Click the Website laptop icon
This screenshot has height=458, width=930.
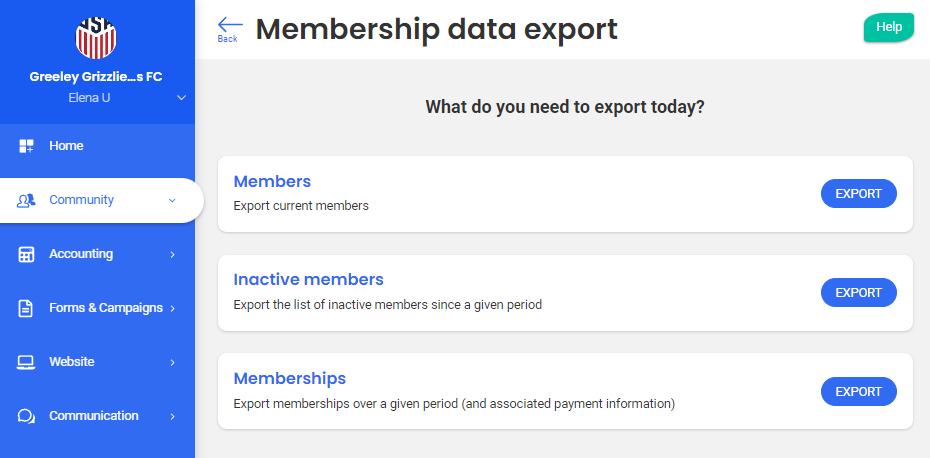coord(27,362)
